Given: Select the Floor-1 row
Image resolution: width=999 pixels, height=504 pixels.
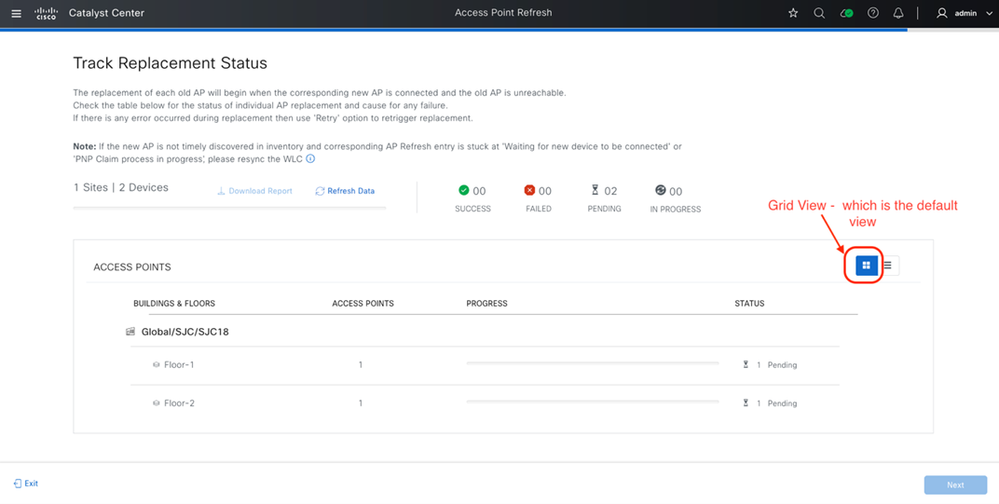Looking at the screenshot, I should (485, 365).
